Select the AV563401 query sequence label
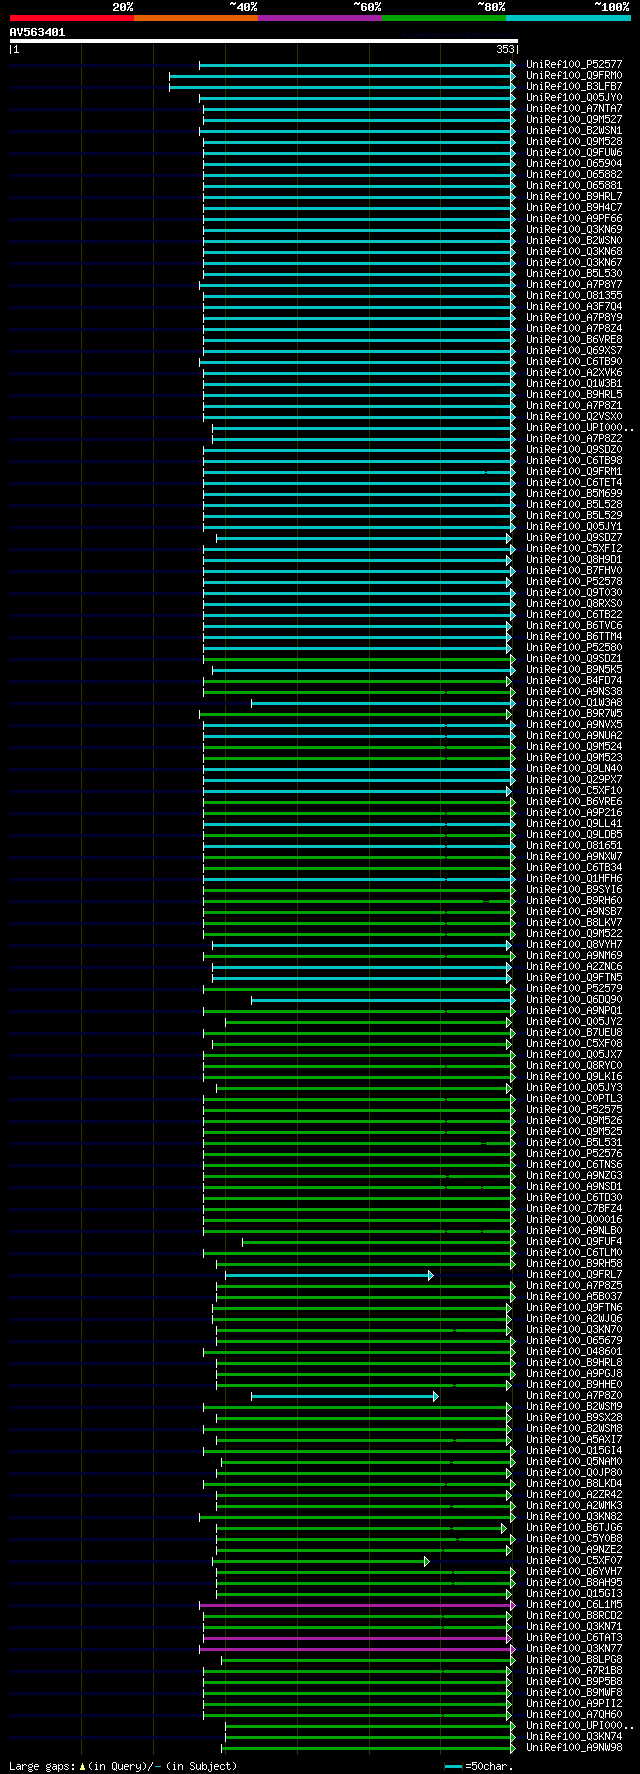The width and height of the screenshot is (640, 1774). tap(37, 32)
